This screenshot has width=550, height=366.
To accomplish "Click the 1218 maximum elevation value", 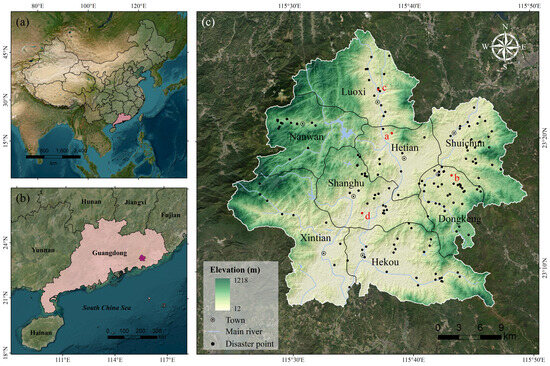I will pos(241,280).
